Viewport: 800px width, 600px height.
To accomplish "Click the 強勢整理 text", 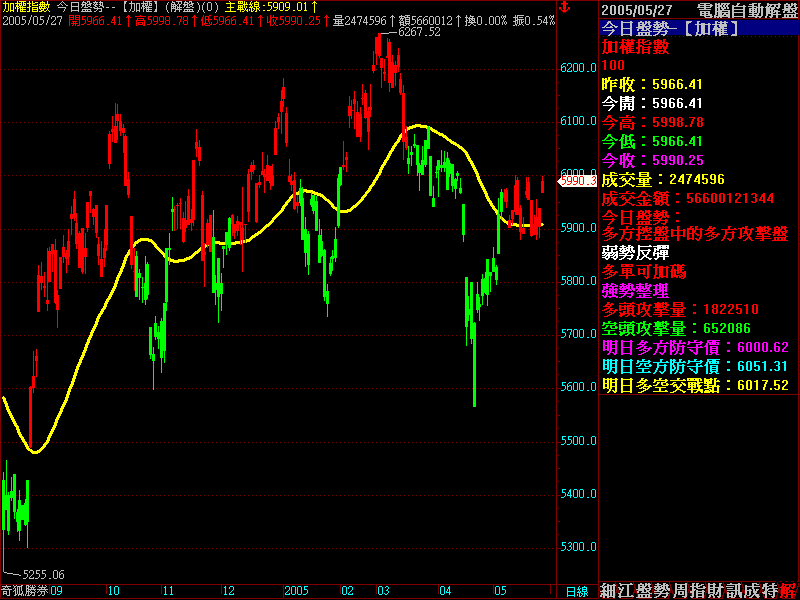I will [635, 291].
